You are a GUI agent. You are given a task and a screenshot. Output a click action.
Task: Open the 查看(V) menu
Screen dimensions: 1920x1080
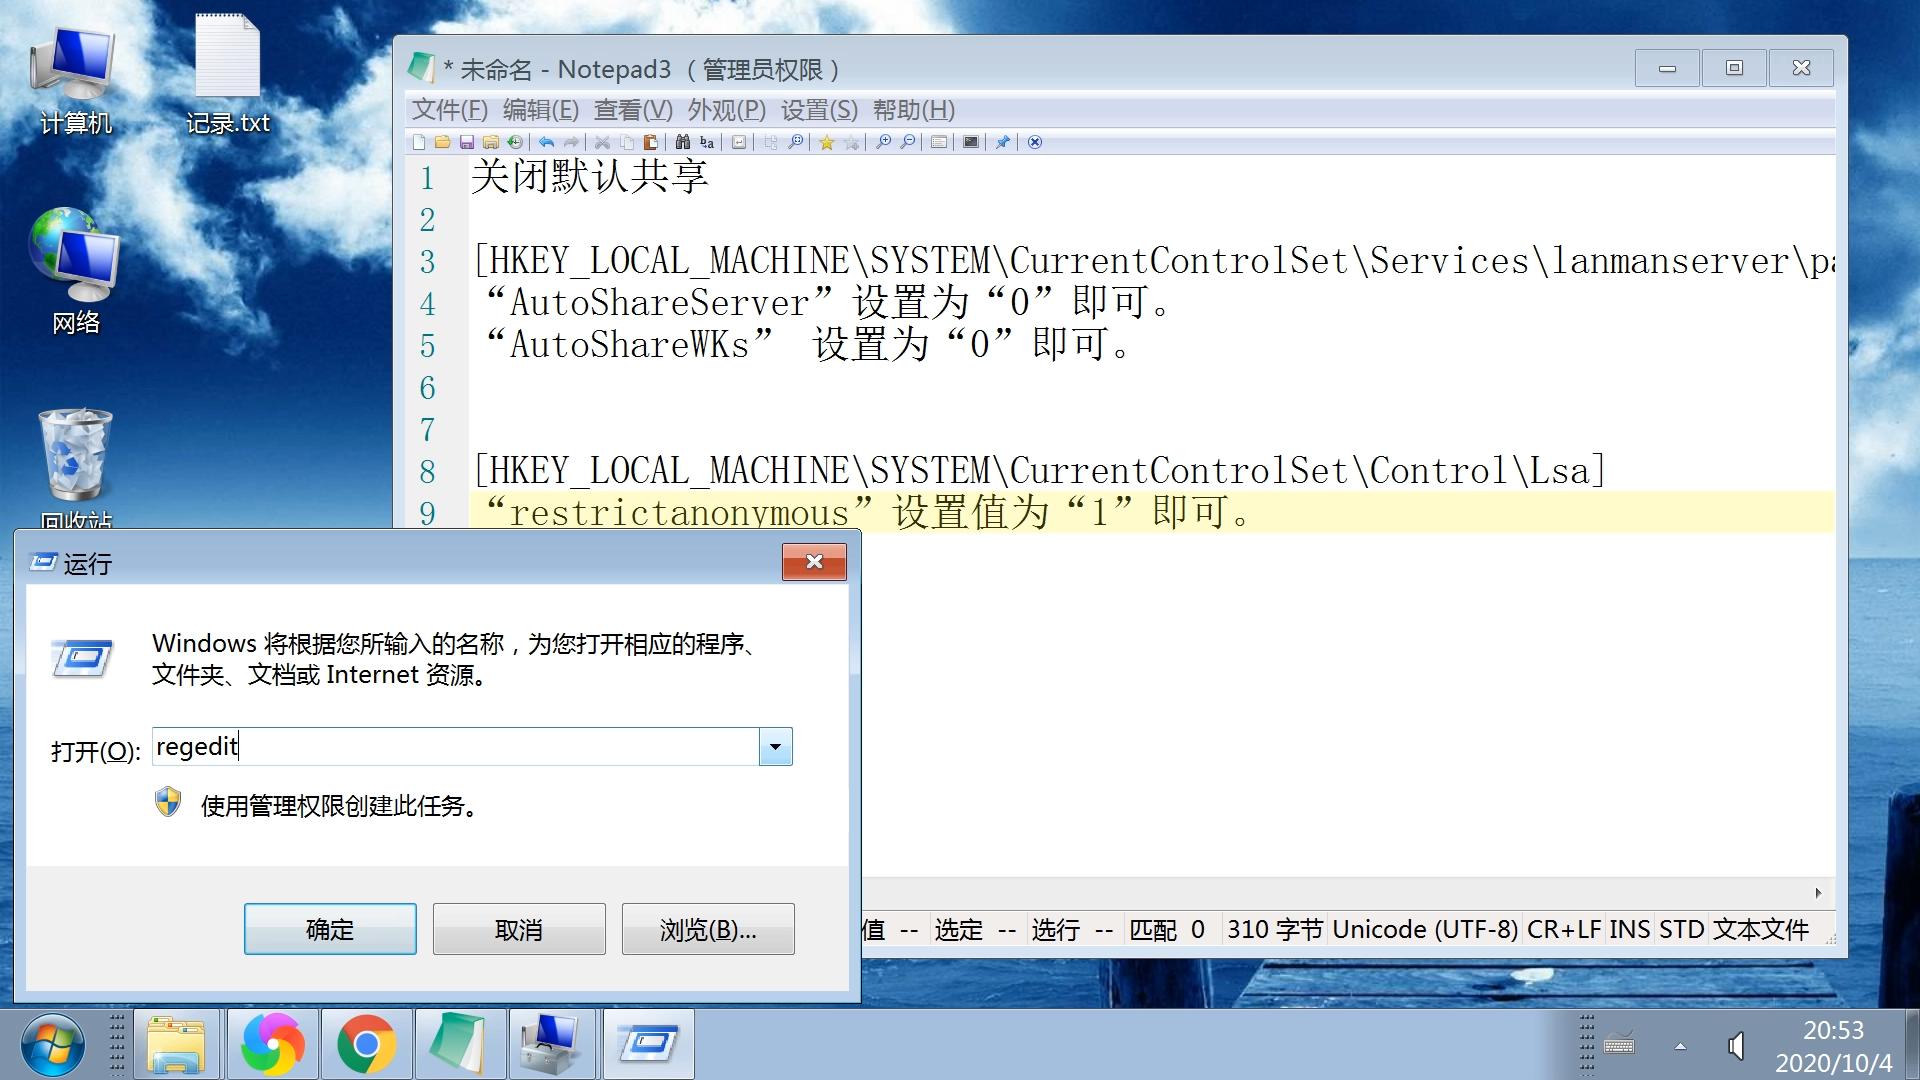click(632, 110)
